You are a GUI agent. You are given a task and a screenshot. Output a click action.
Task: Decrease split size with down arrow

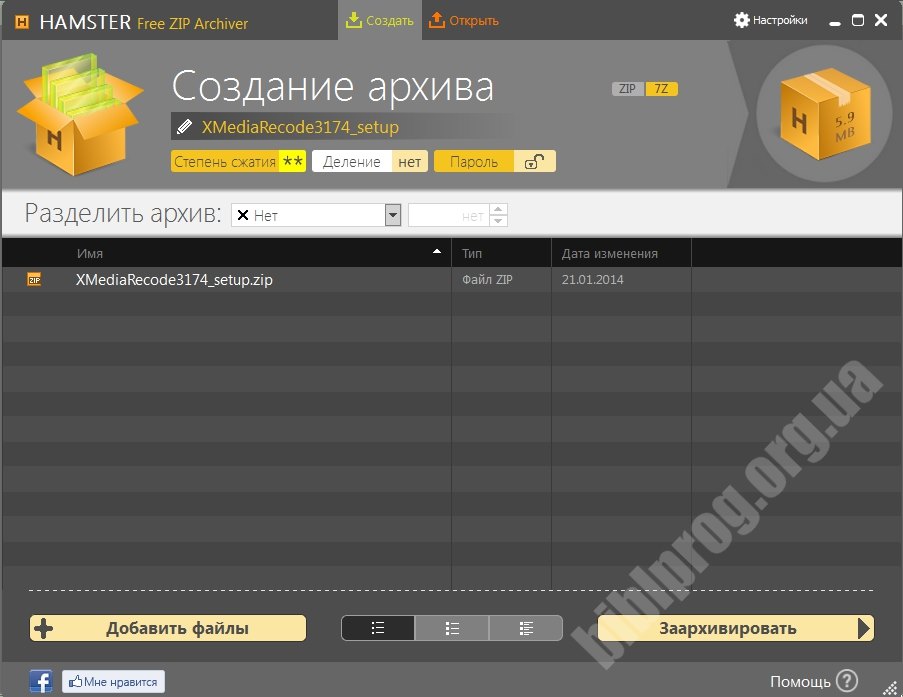499,221
